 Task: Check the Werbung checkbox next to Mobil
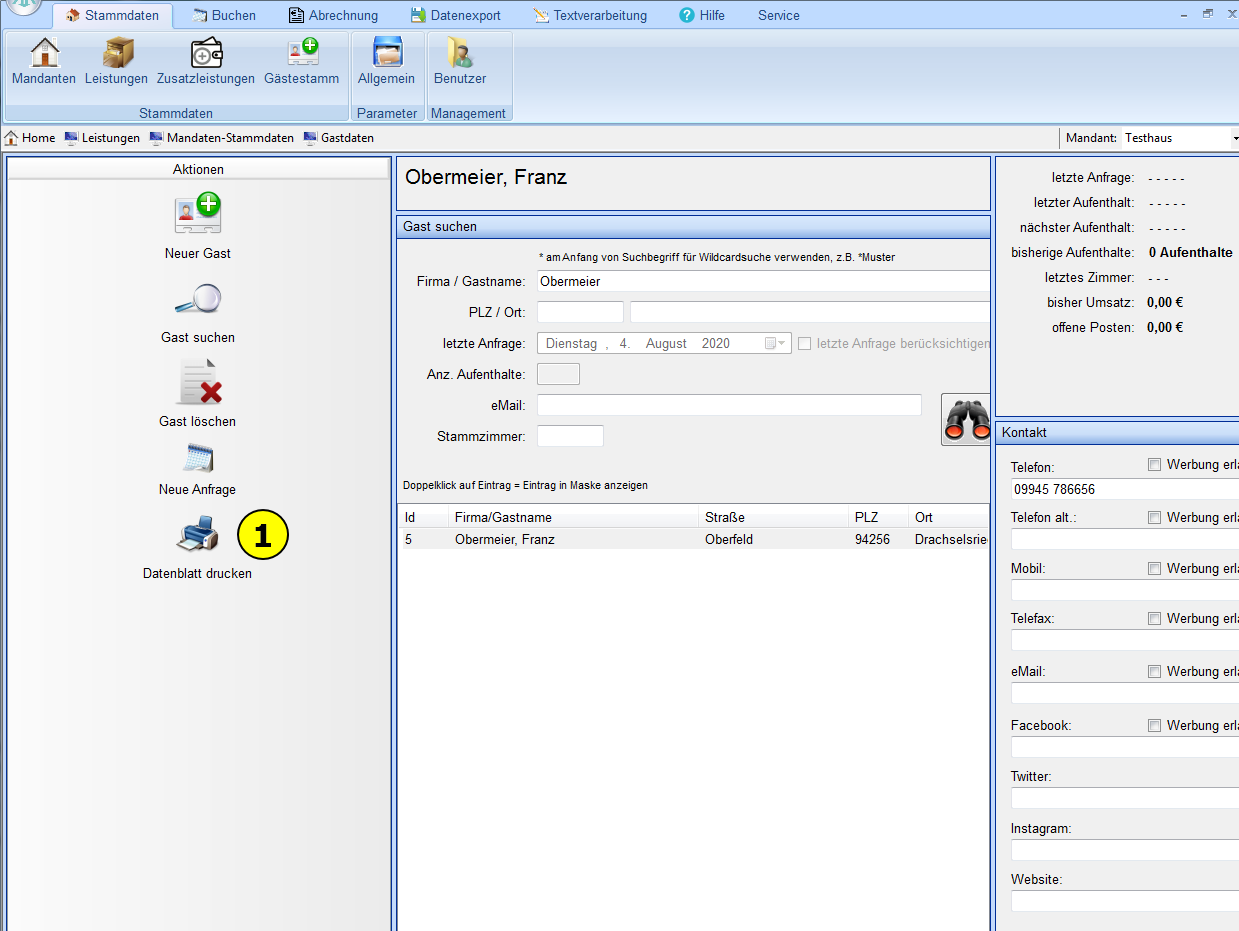point(1154,568)
